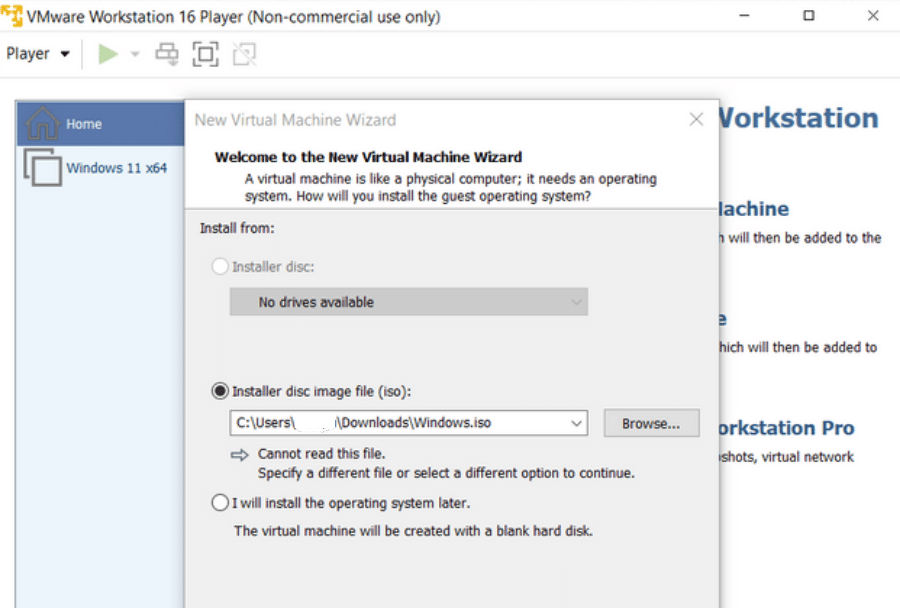900x608 pixels.
Task: Select the Installer disc radio button
Action: tap(220, 267)
